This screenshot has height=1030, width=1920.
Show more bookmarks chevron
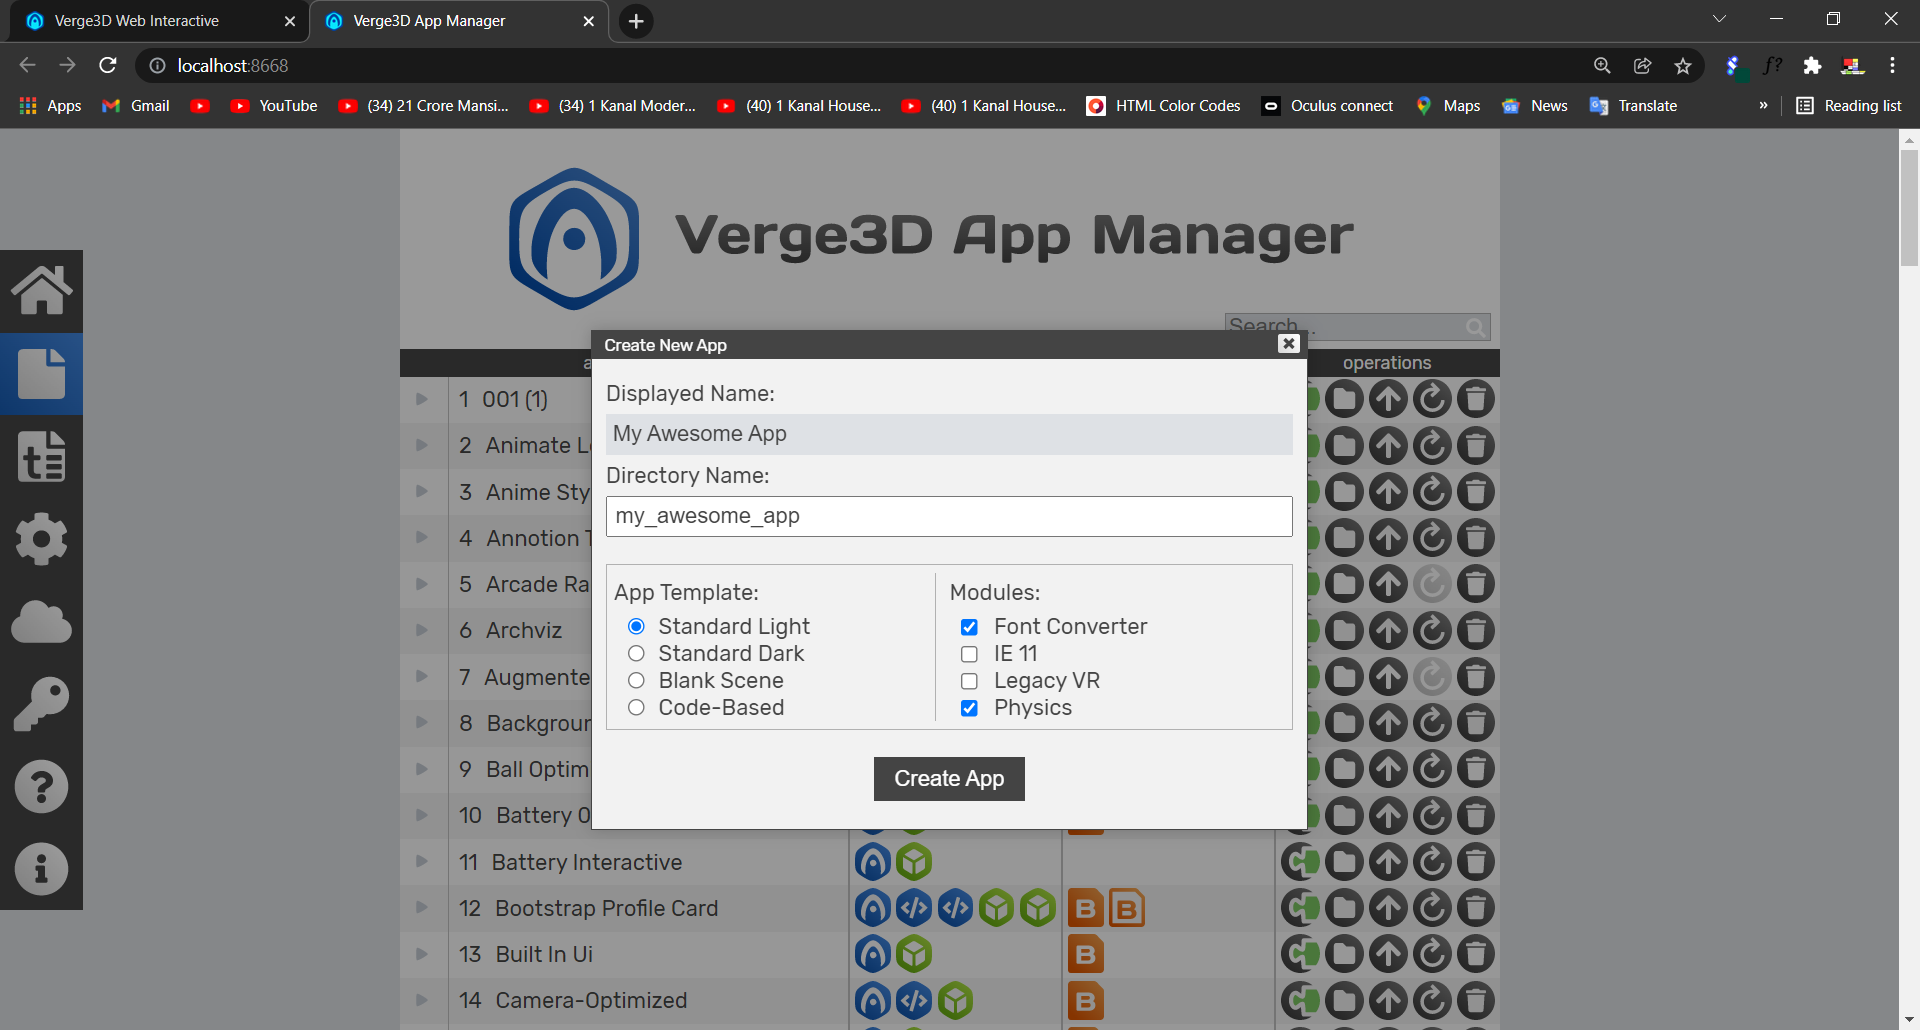[x=1763, y=105]
